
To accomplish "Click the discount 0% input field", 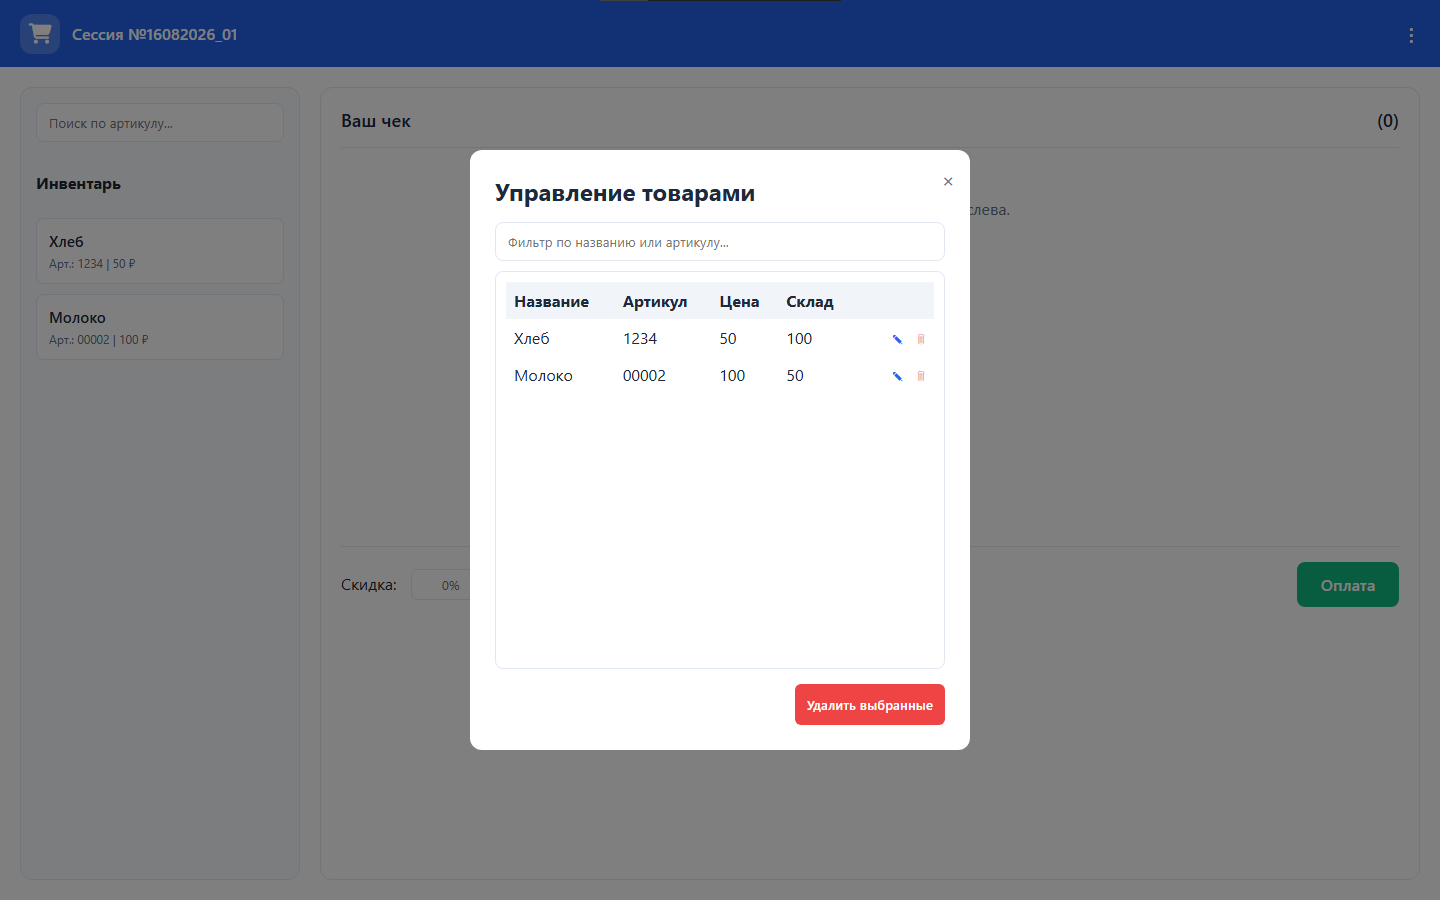I will pos(441,585).
